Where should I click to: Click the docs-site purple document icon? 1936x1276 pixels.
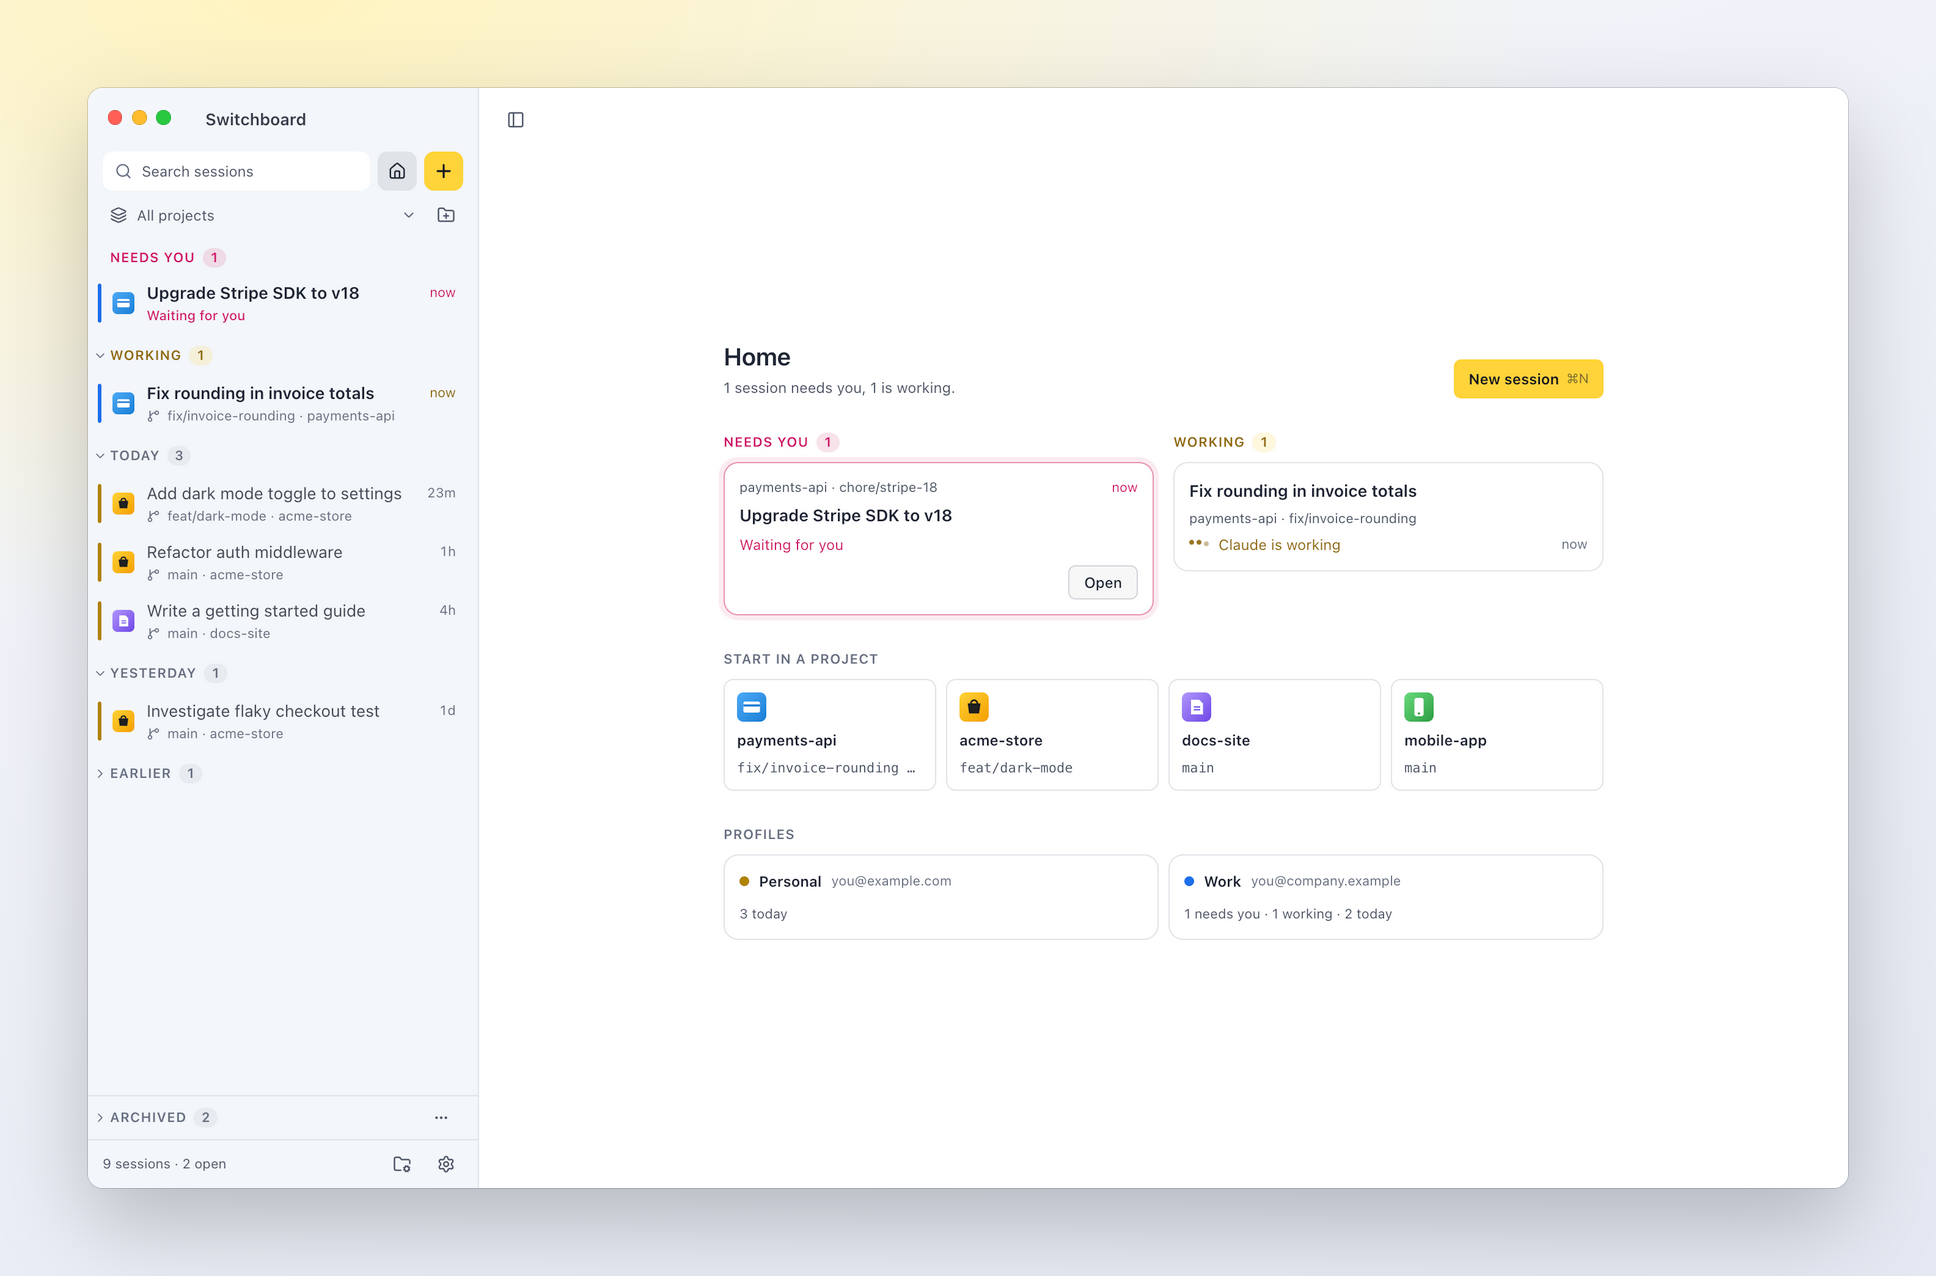click(1197, 707)
